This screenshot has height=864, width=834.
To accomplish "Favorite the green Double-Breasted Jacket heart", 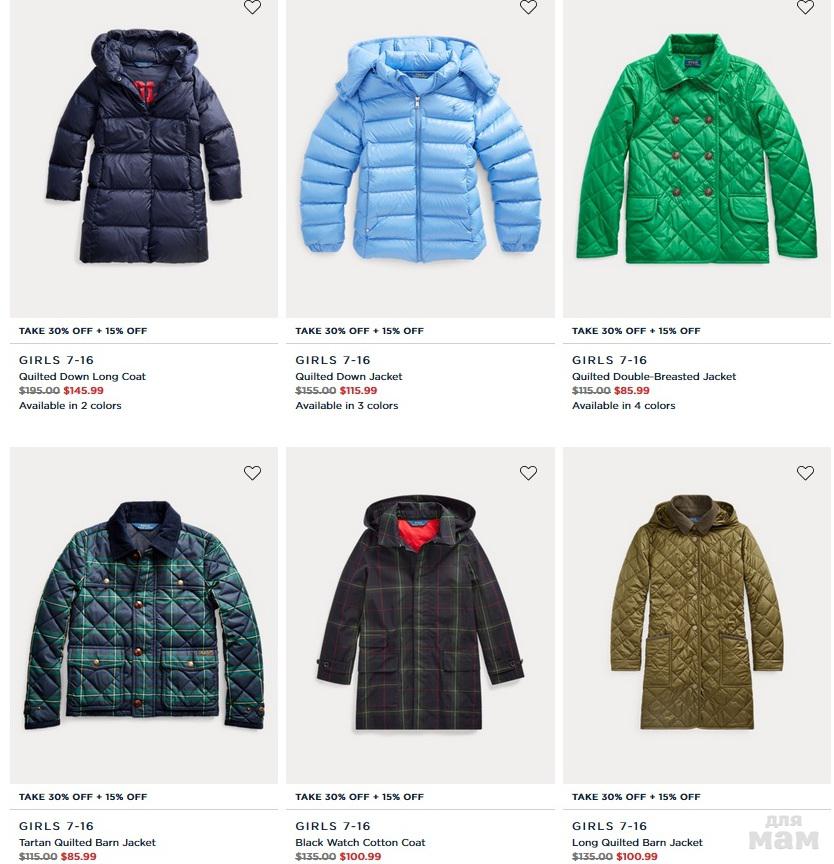I will point(805,7).
